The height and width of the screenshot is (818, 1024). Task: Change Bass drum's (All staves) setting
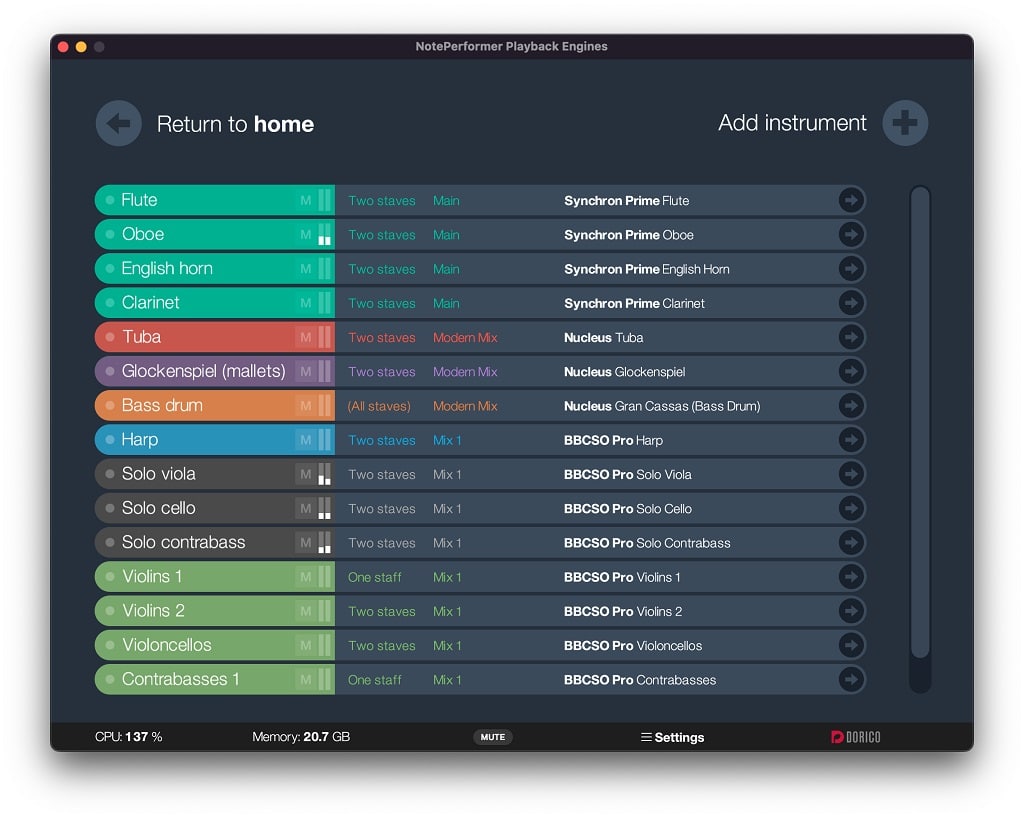[379, 406]
